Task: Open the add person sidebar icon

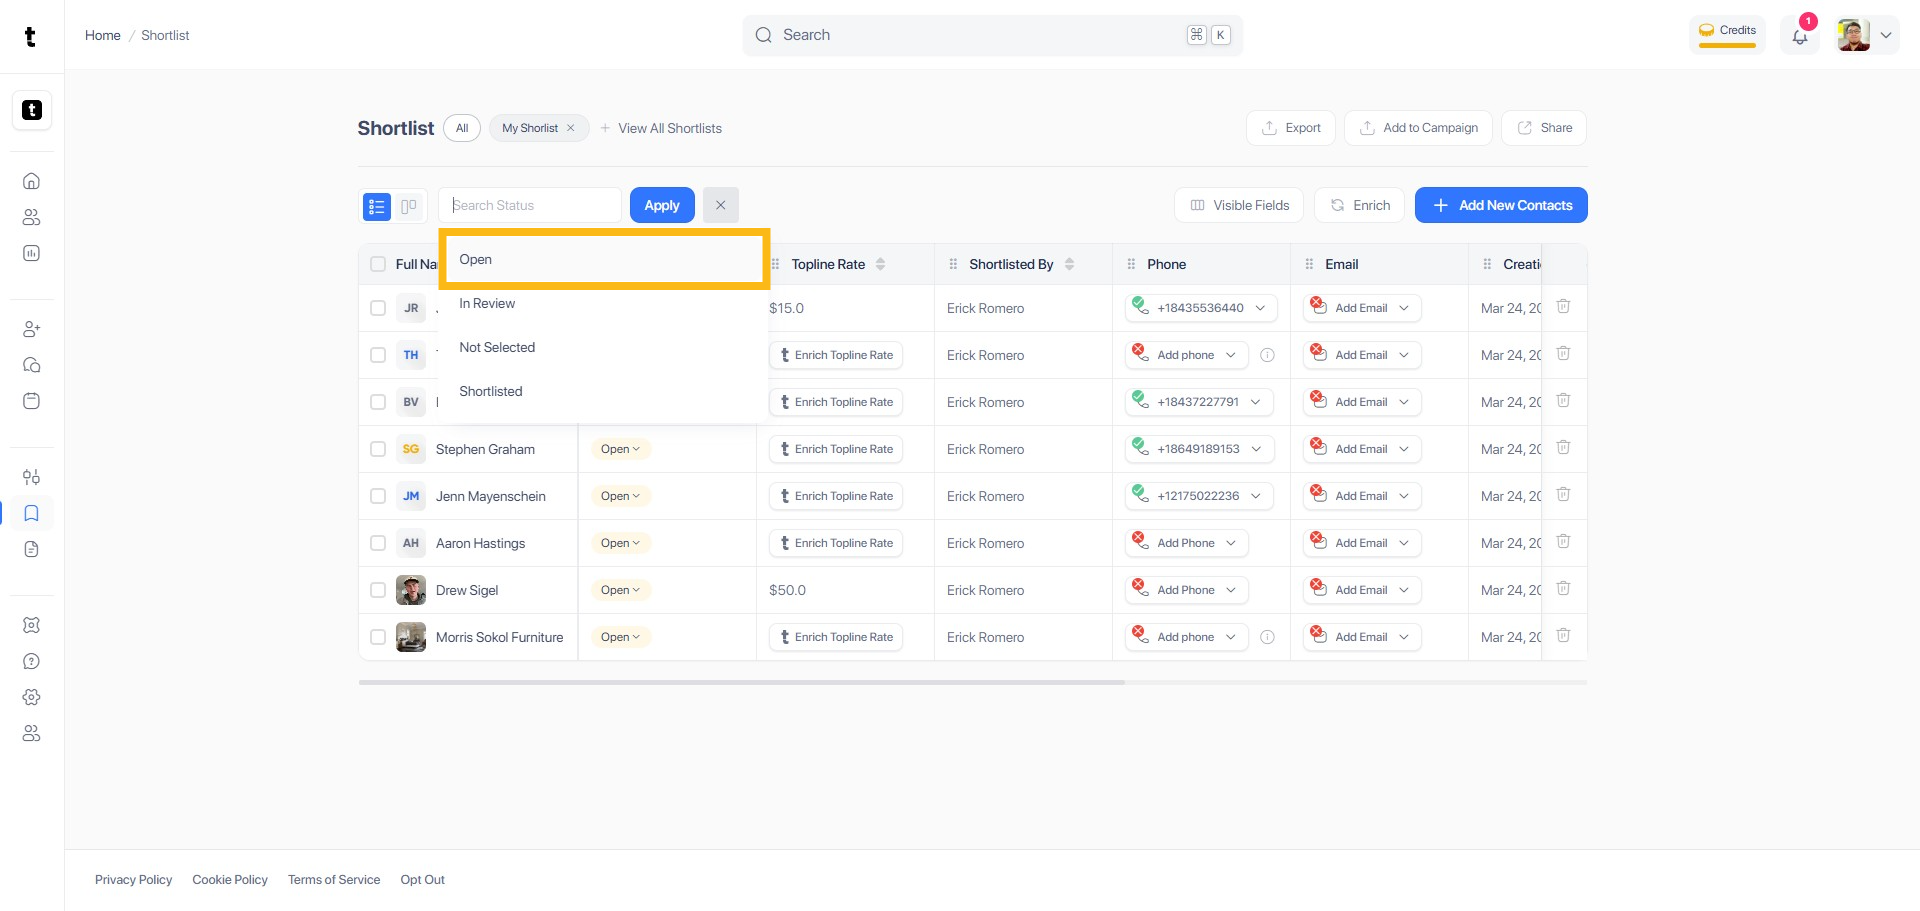Action: pyautogui.click(x=32, y=329)
